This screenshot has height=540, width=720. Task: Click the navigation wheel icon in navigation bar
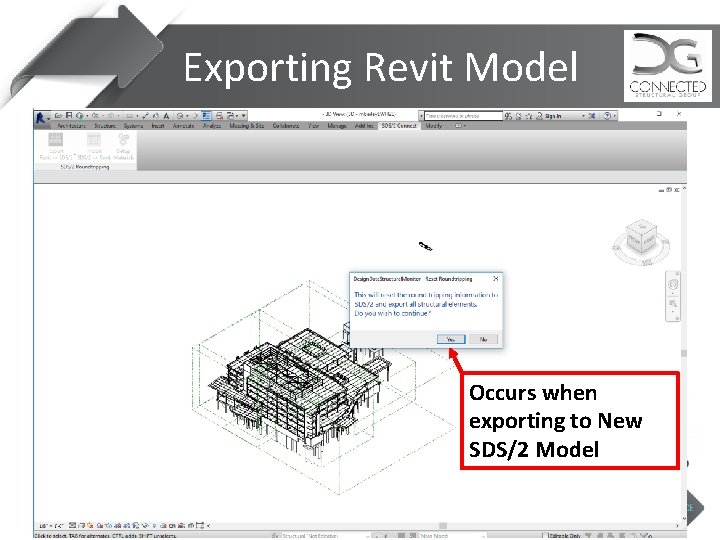click(673, 285)
